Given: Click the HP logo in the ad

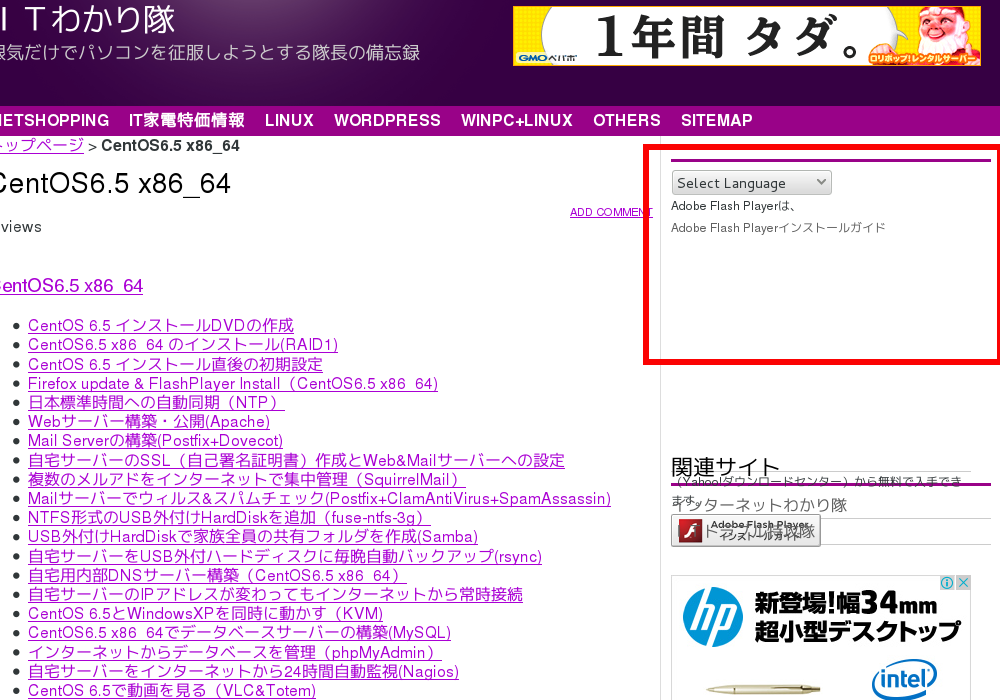Looking at the screenshot, I should pyautogui.click(x=712, y=617).
